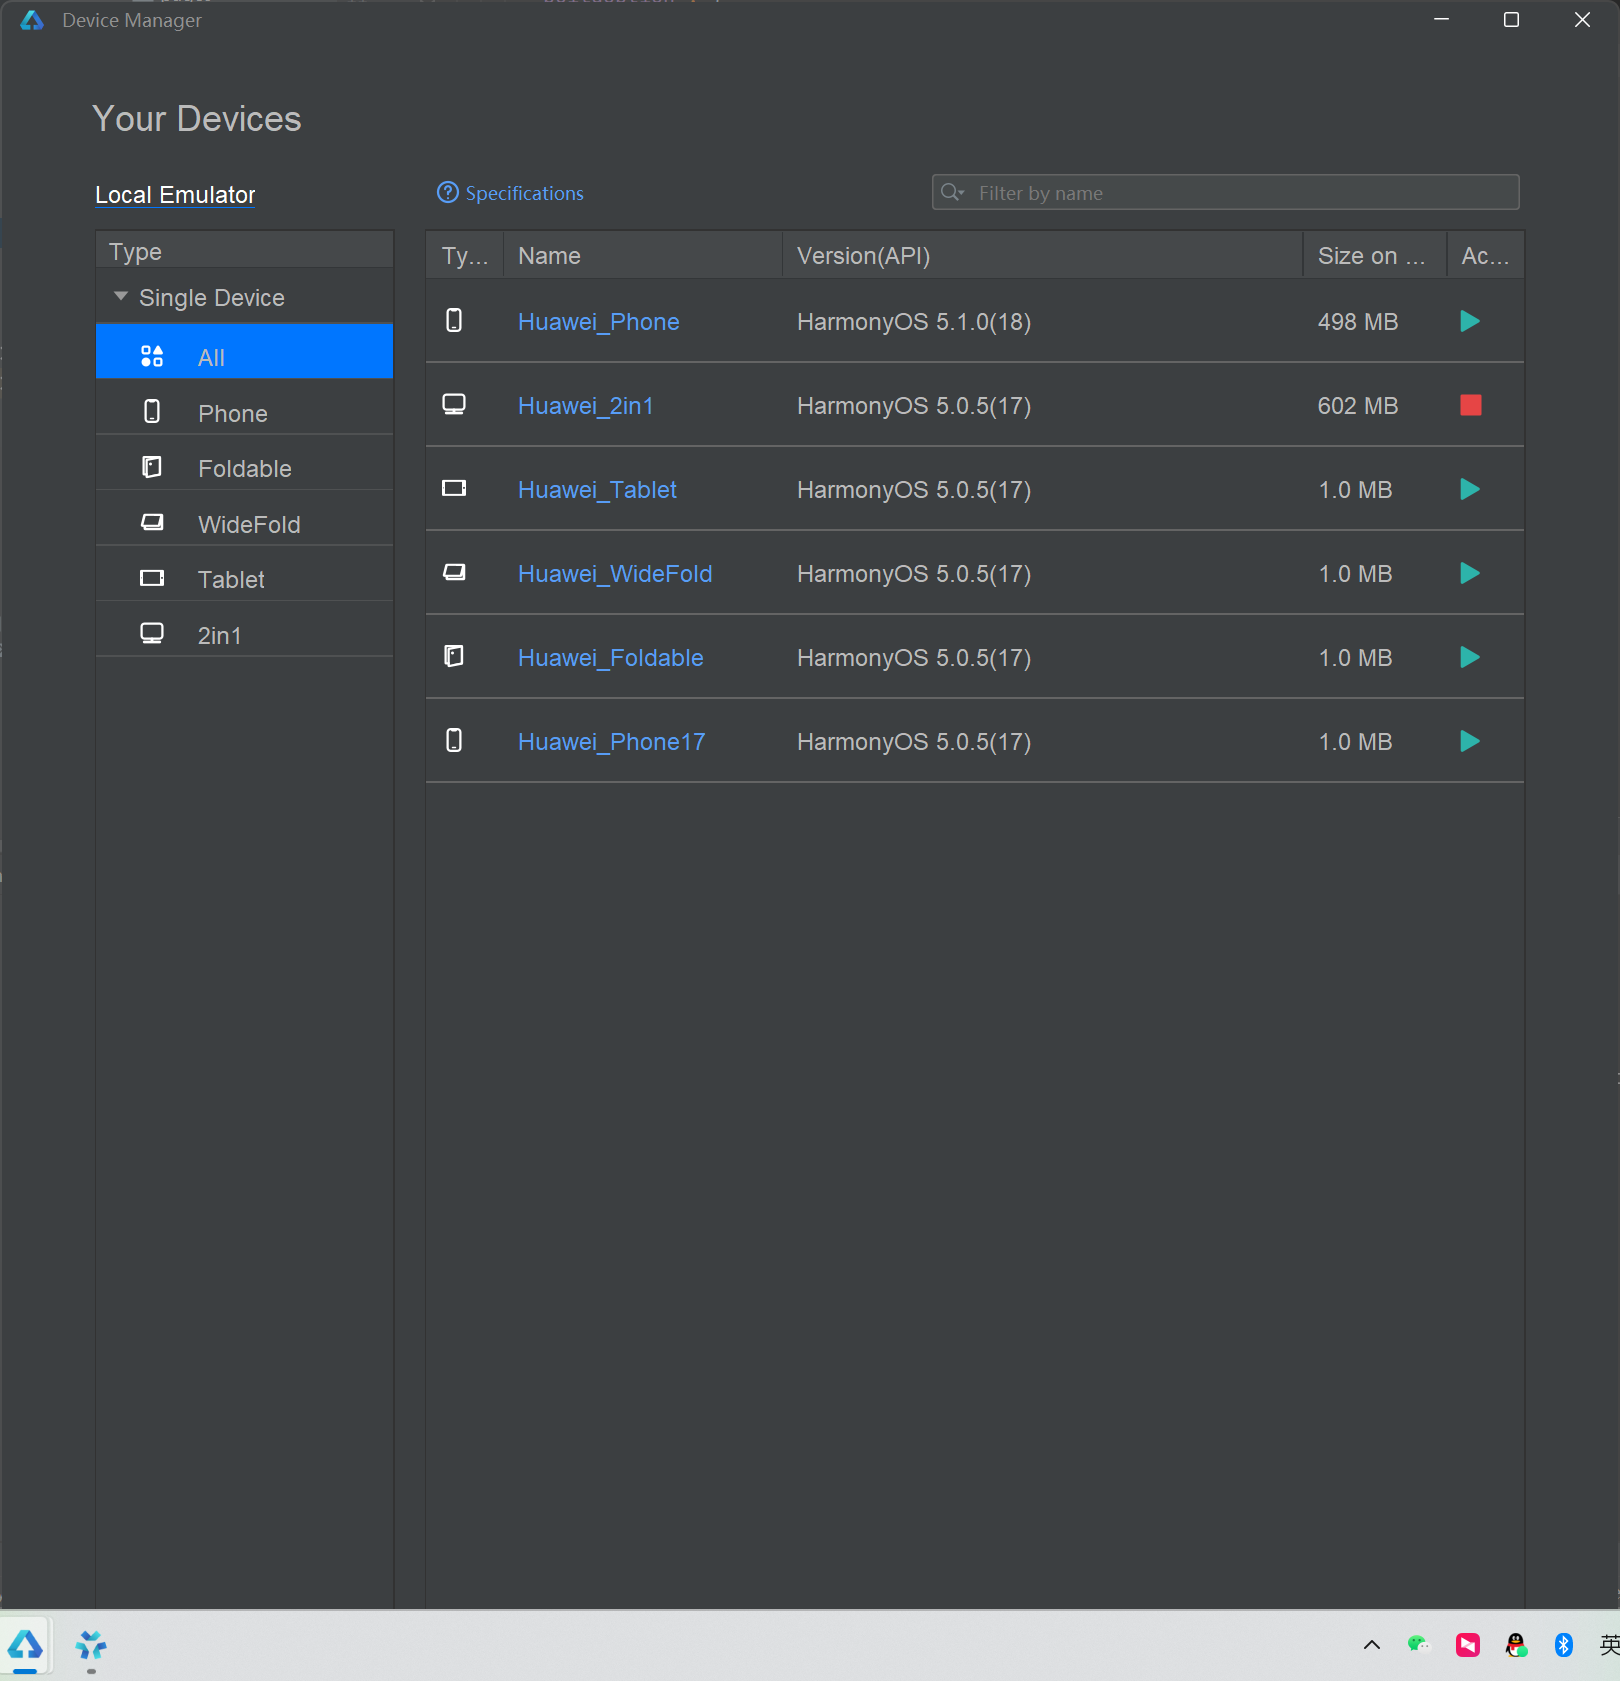Start the Huawei_Foldable emulator

[x=1469, y=657]
